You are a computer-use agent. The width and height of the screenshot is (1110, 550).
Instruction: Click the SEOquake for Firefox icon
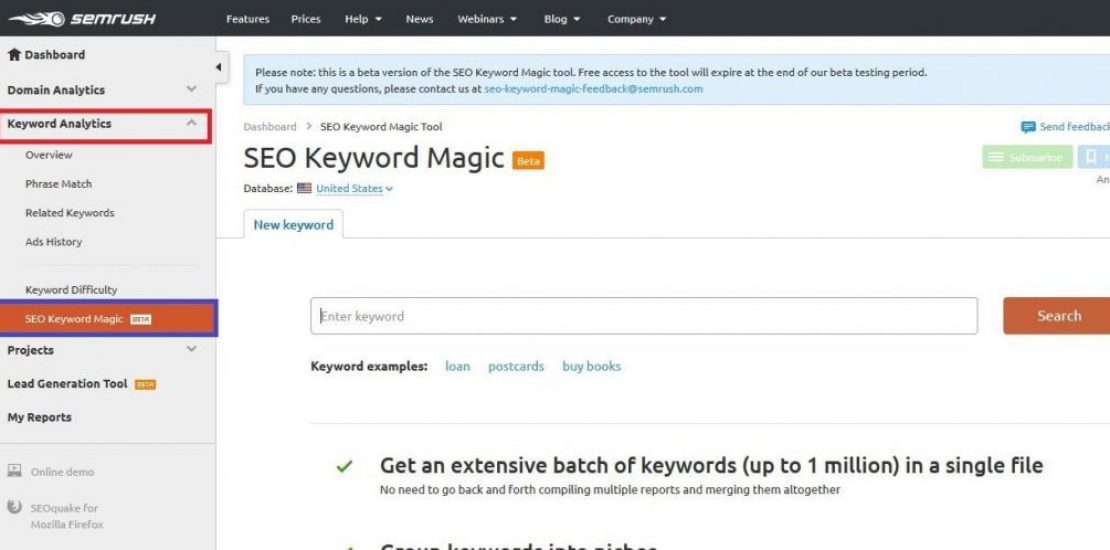15,508
